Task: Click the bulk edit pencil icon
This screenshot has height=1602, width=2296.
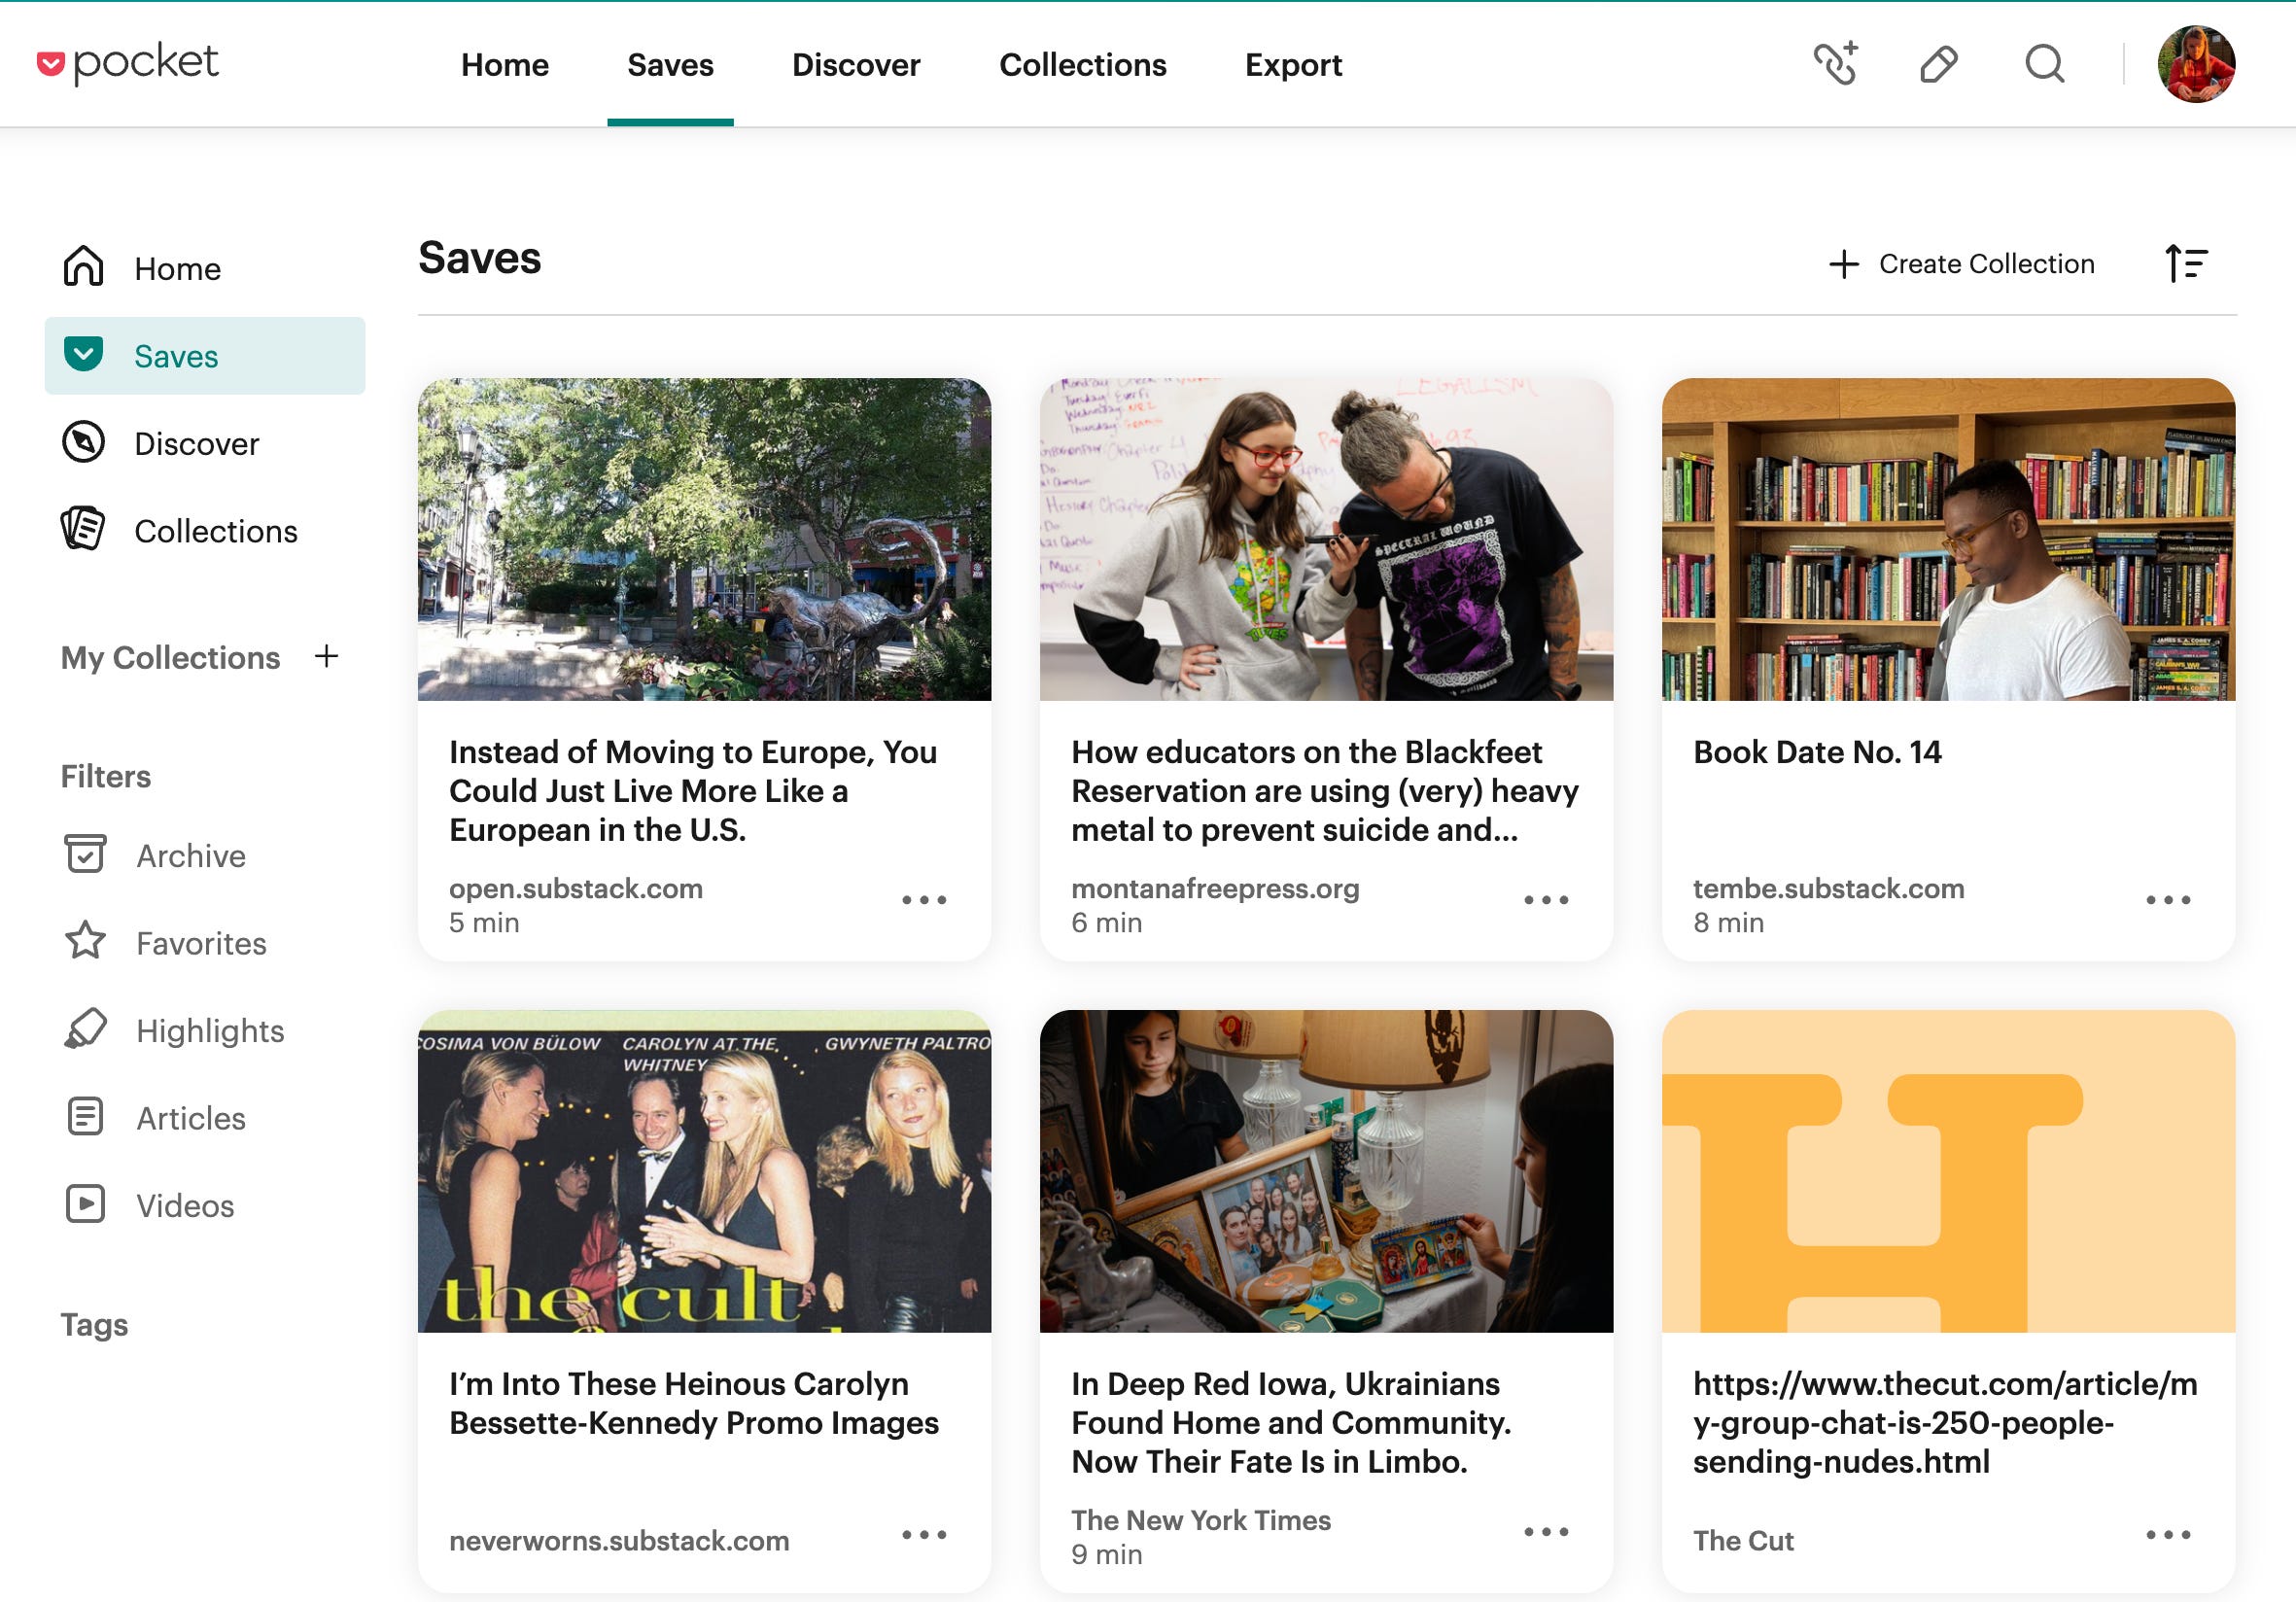Action: pyautogui.click(x=1938, y=64)
